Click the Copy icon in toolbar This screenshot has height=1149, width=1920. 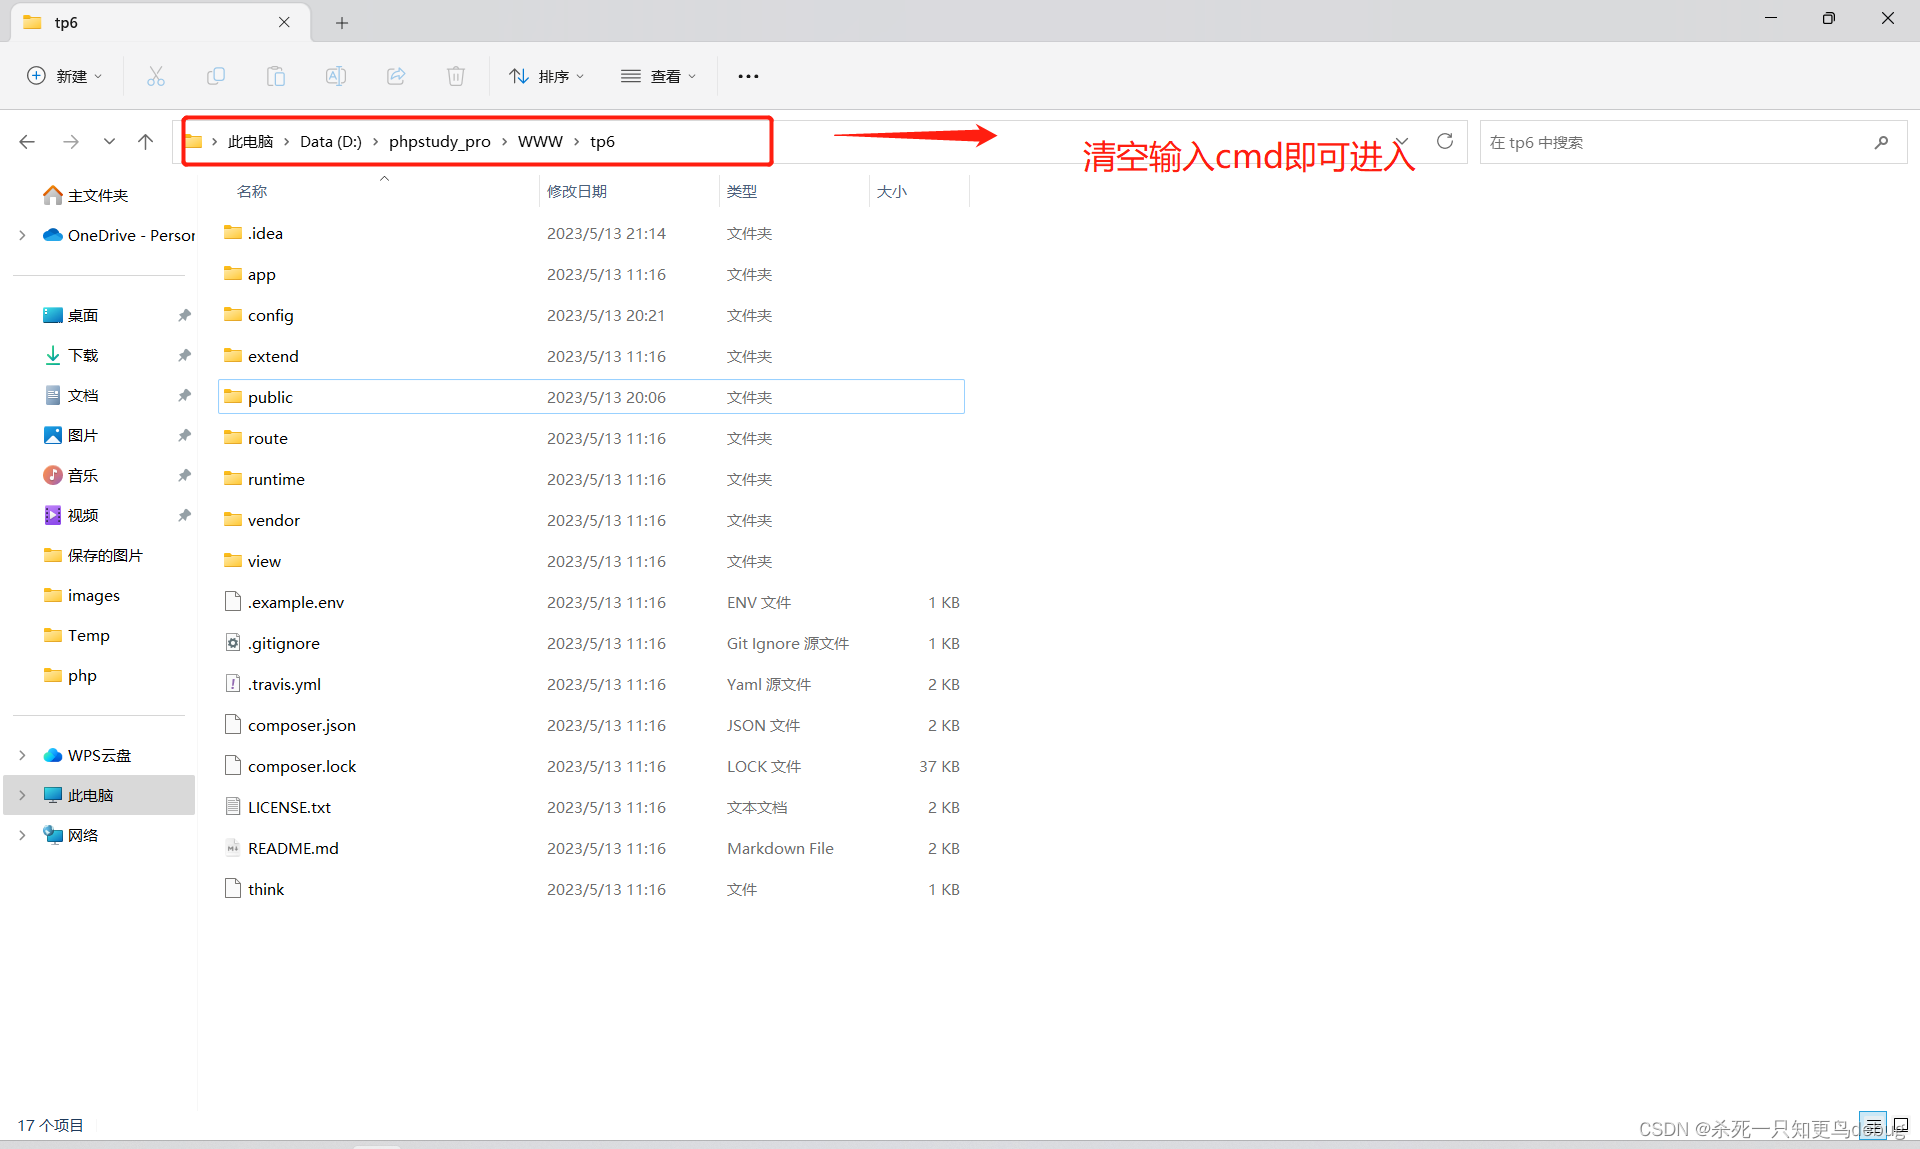tap(216, 76)
